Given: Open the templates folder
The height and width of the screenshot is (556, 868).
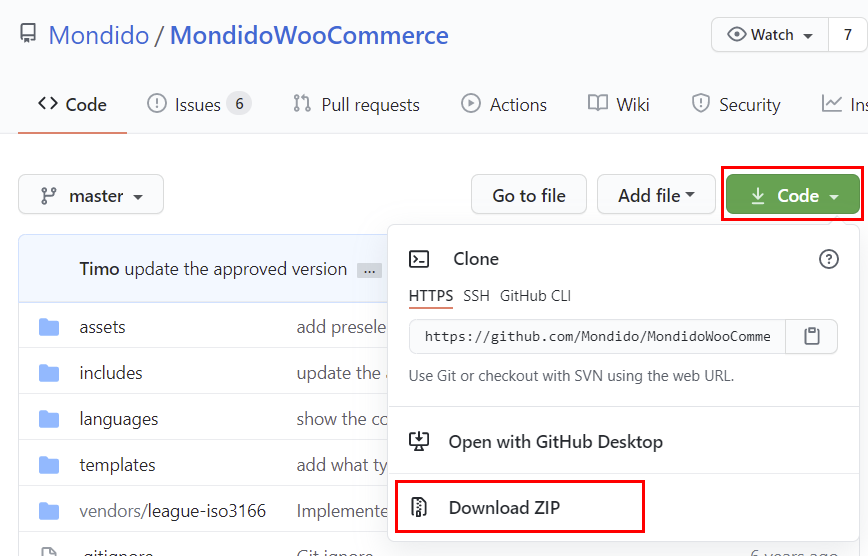Looking at the screenshot, I should pos(117,465).
